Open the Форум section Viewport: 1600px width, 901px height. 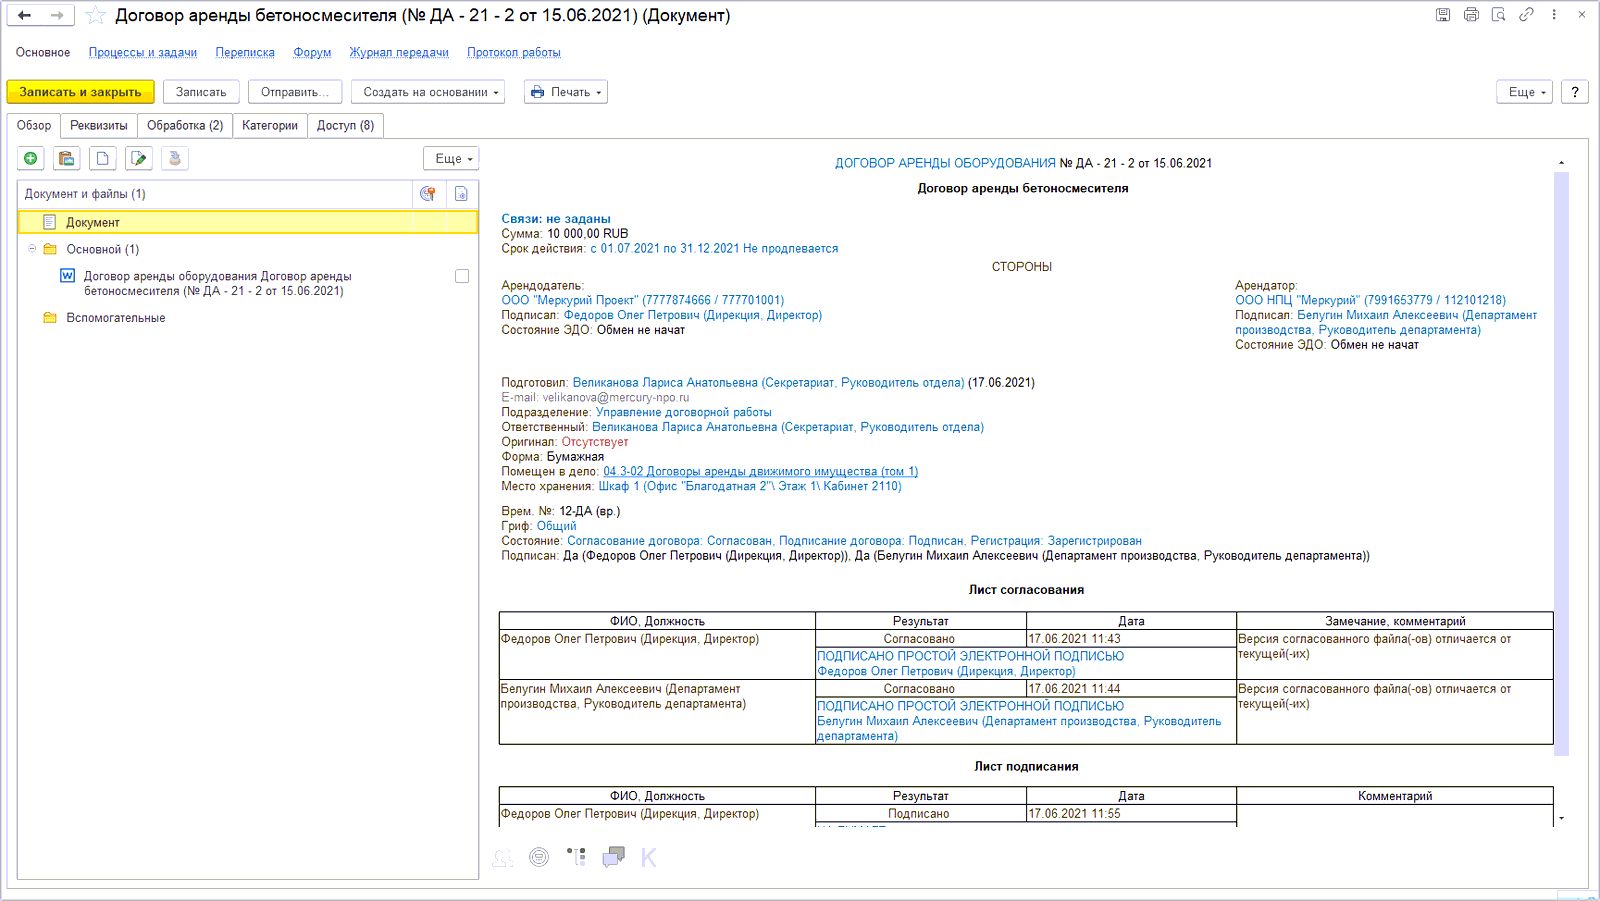[312, 52]
